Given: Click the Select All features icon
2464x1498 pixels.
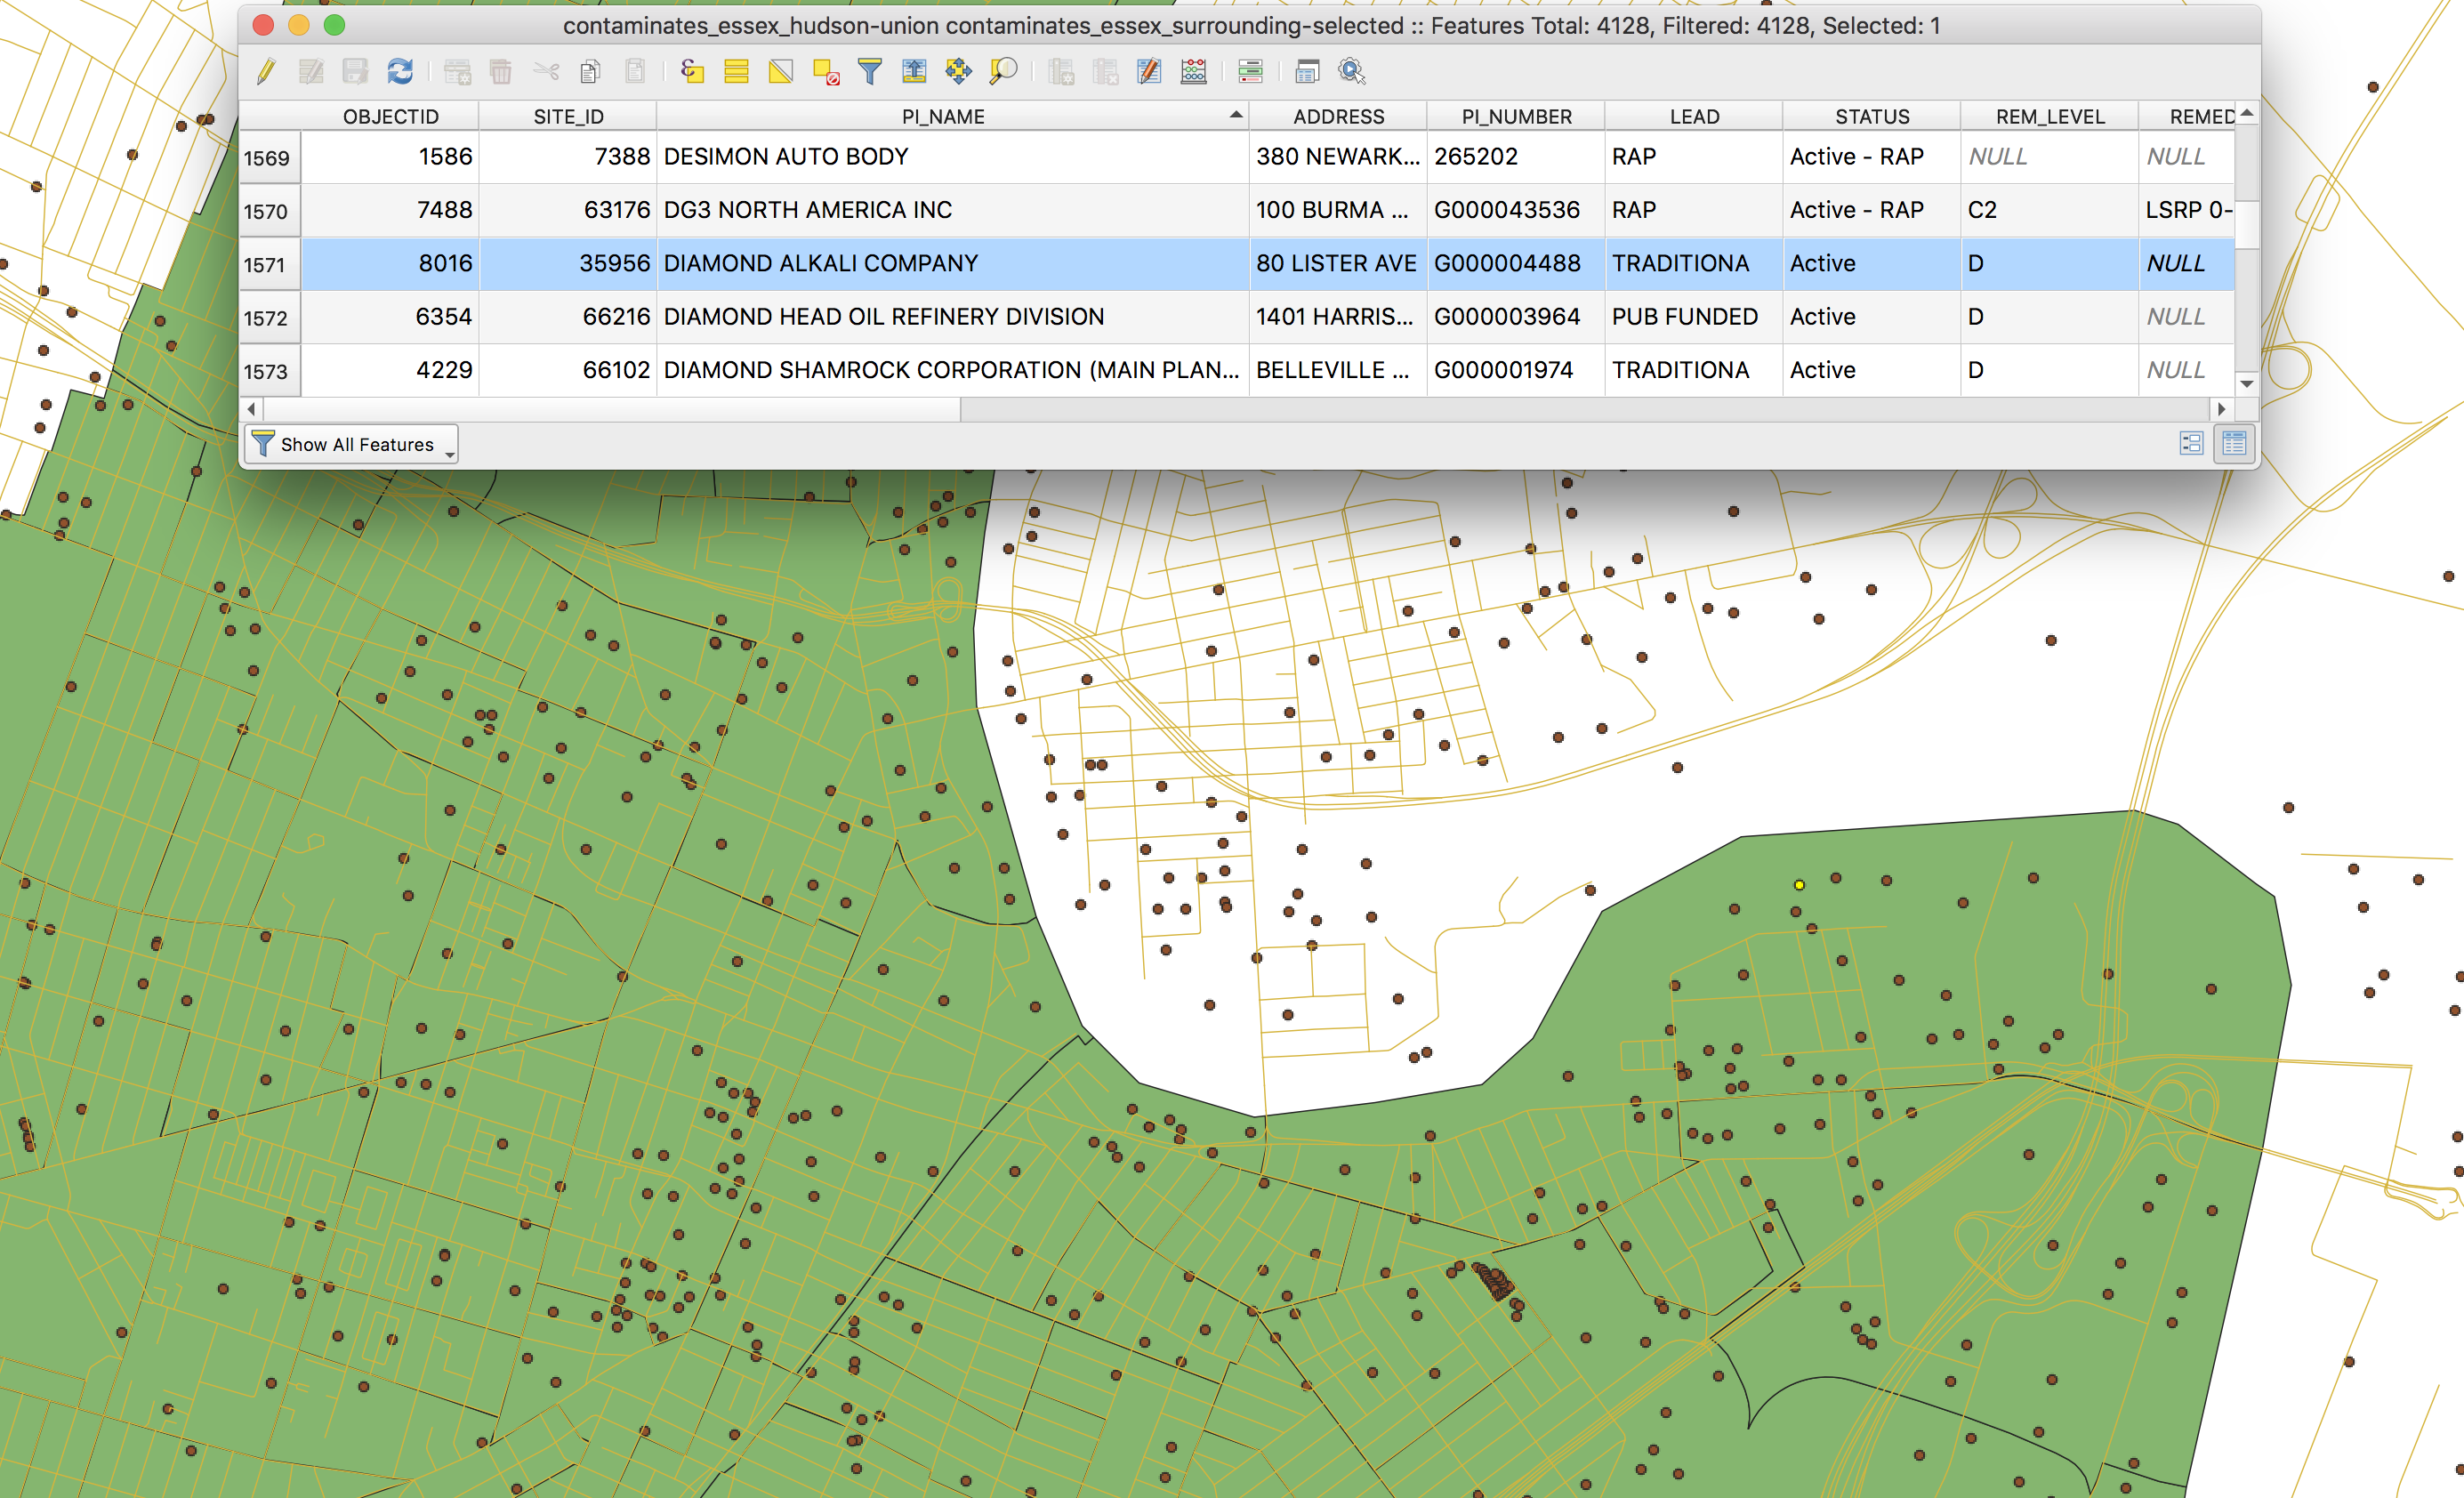Looking at the screenshot, I should [736, 71].
